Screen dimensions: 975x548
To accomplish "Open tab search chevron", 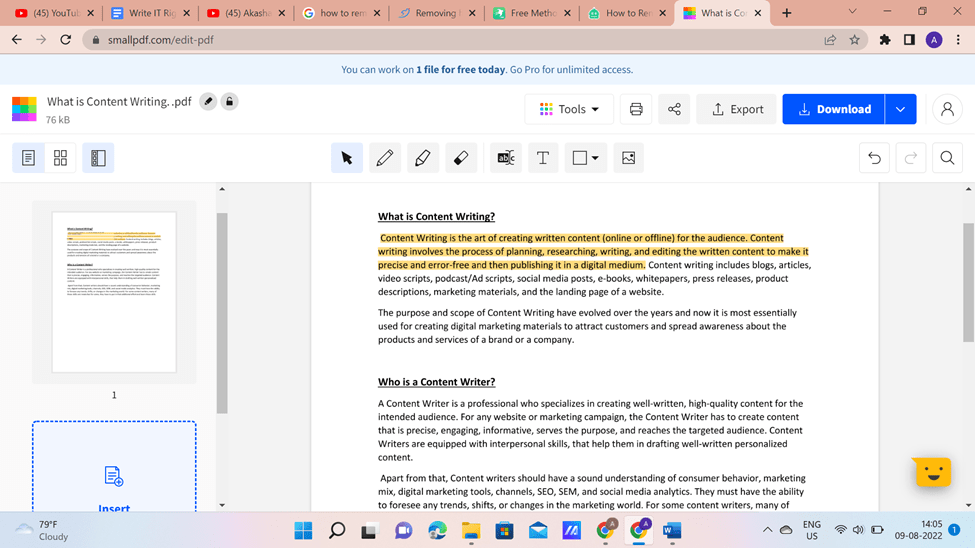I will coord(853,12).
